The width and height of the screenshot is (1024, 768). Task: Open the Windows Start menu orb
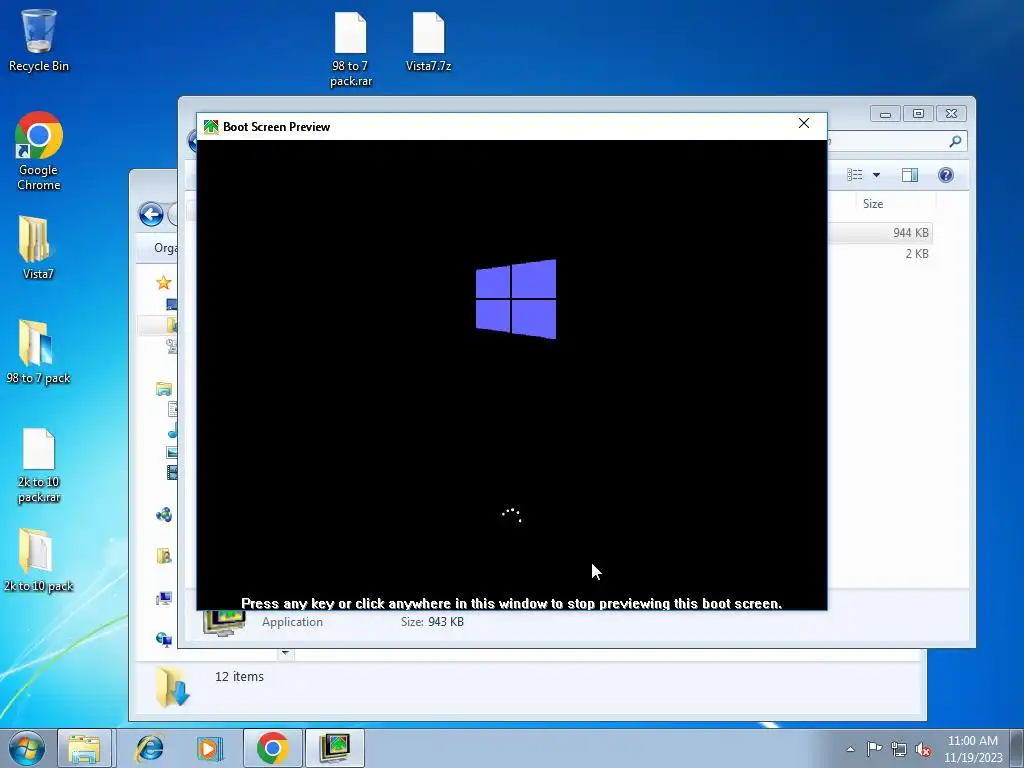click(x=26, y=748)
